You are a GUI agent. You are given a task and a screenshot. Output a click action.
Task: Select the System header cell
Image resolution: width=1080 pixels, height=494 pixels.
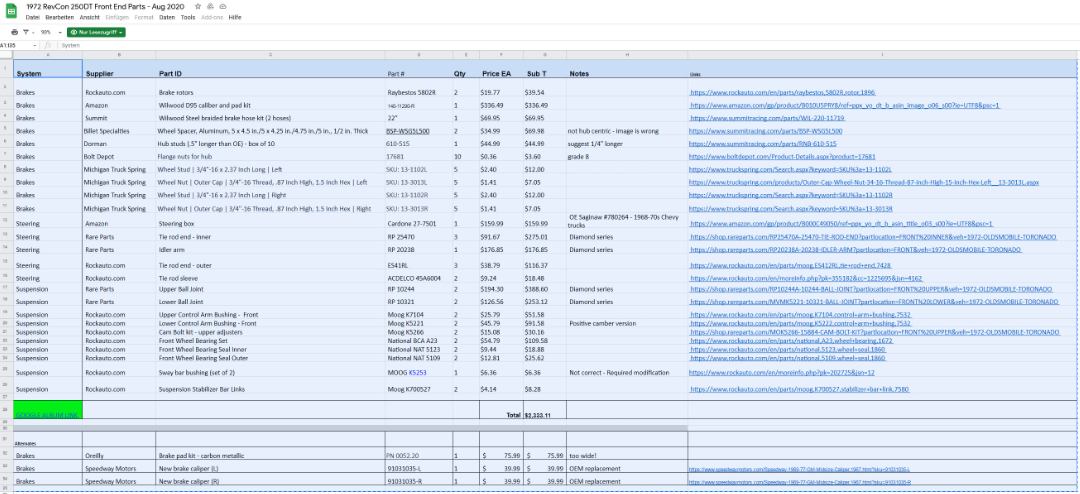48,69
